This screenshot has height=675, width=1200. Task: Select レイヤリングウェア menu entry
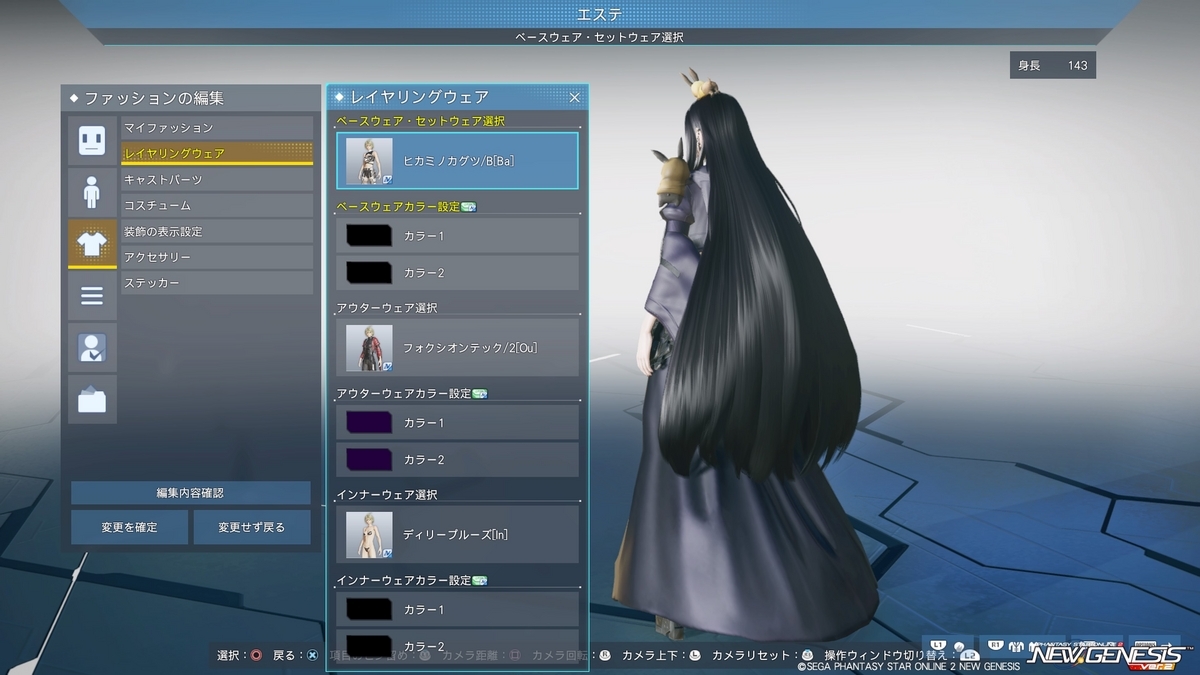point(217,154)
